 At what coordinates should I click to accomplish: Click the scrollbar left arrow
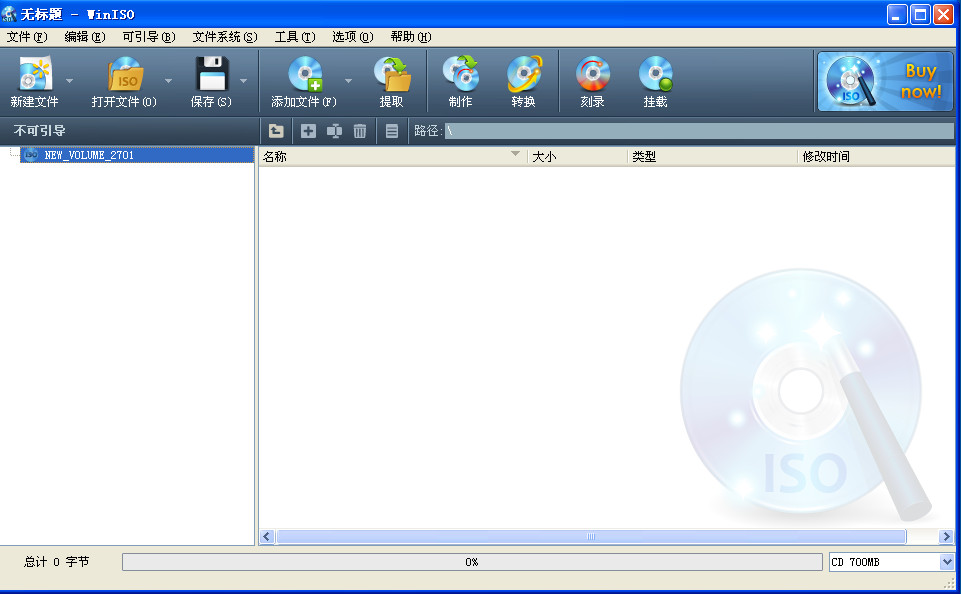point(267,536)
